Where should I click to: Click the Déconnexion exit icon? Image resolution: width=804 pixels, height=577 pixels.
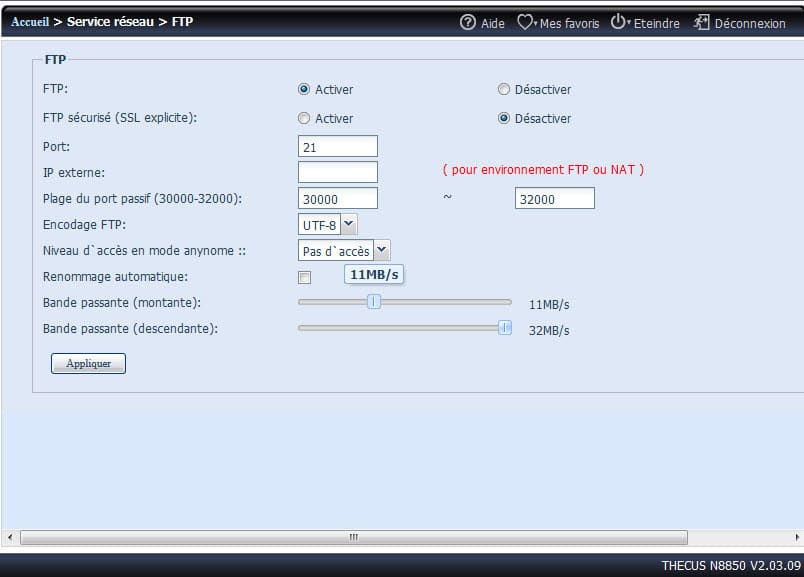(x=701, y=22)
